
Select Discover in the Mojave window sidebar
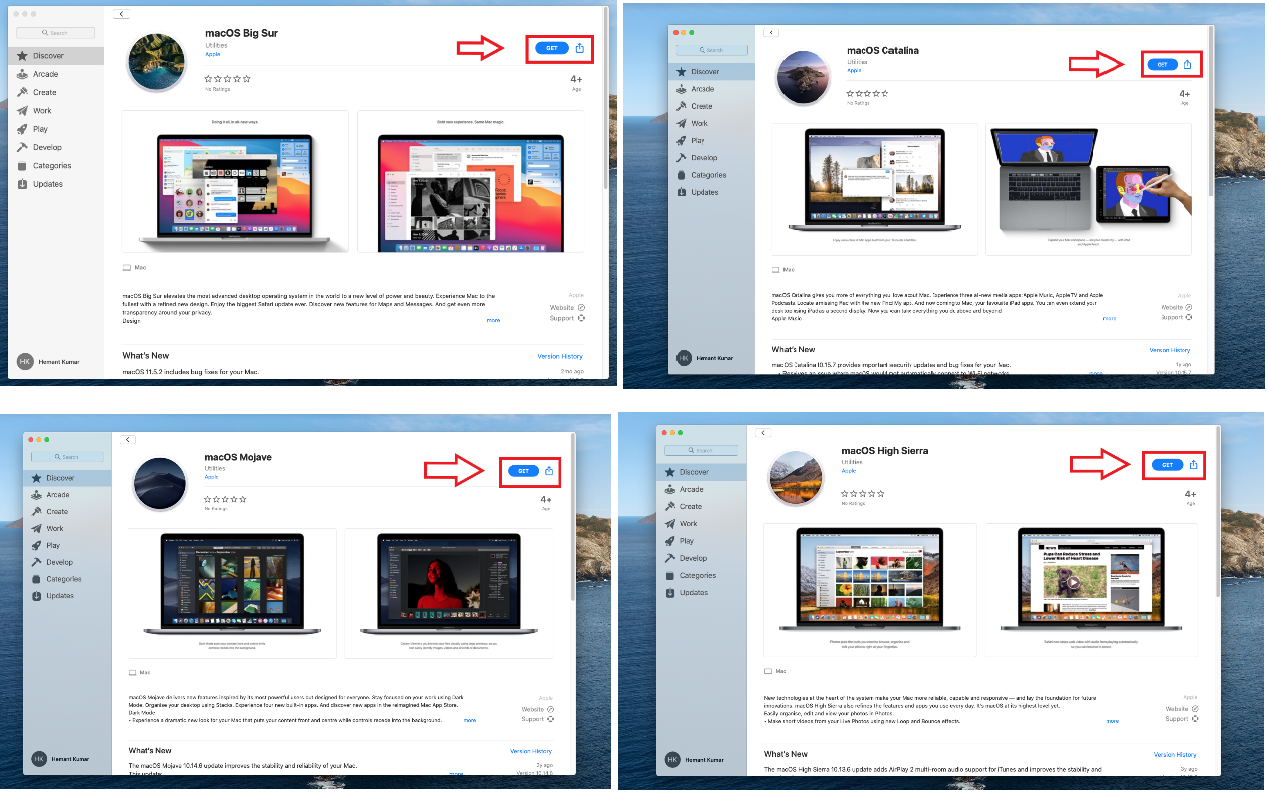coord(60,478)
